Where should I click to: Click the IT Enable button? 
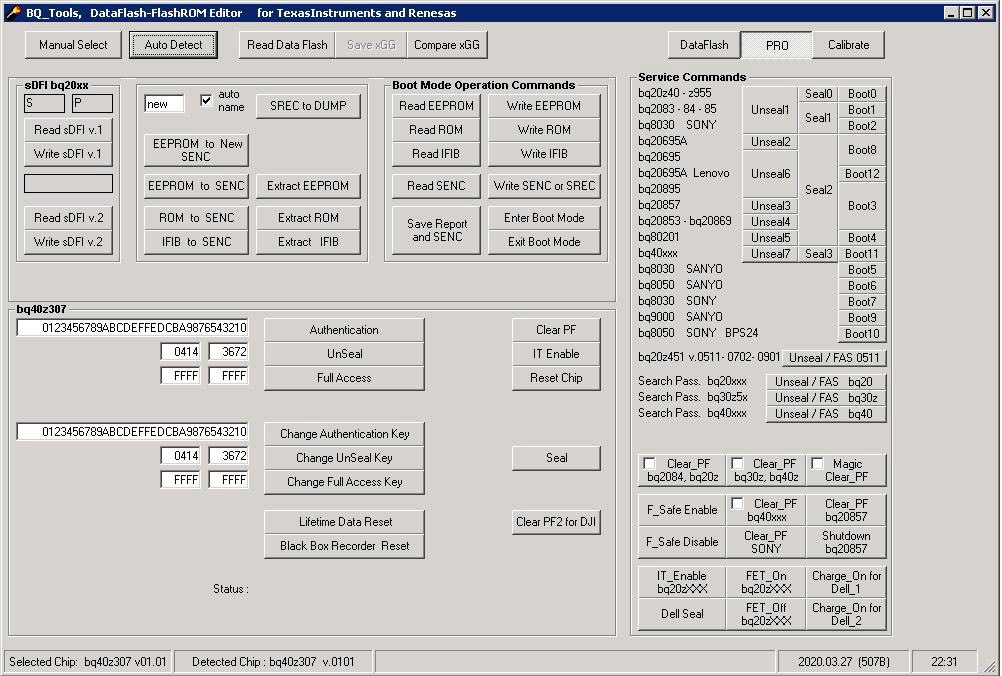[556, 353]
